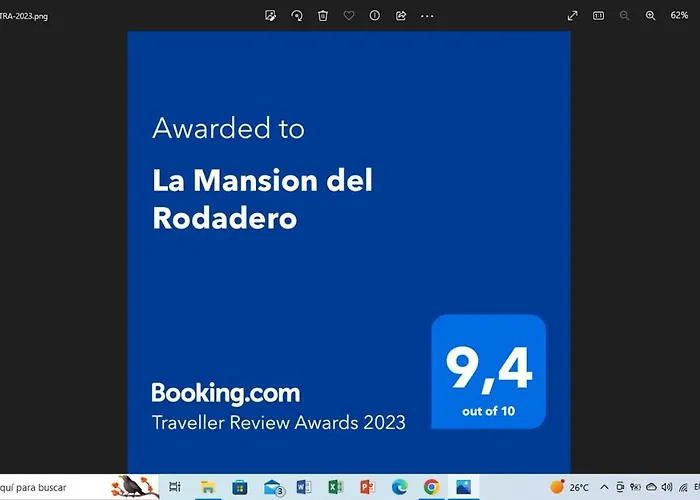700x500 pixels.
Task: Rotate the image
Action: (x=296, y=16)
